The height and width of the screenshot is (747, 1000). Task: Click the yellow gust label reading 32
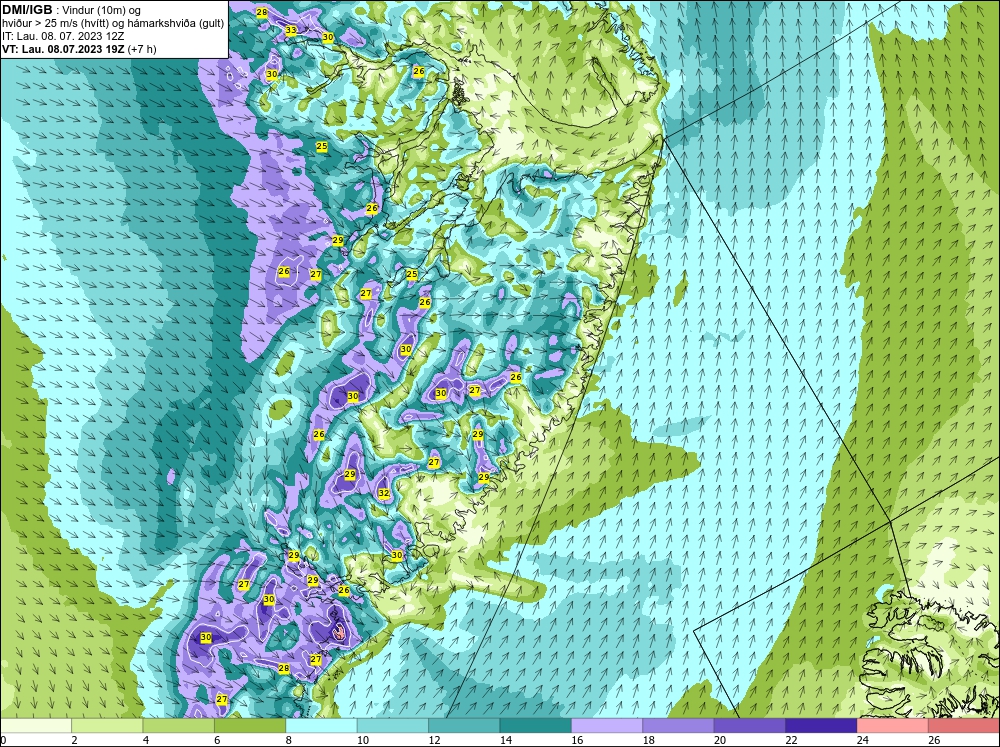click(383, 493)
